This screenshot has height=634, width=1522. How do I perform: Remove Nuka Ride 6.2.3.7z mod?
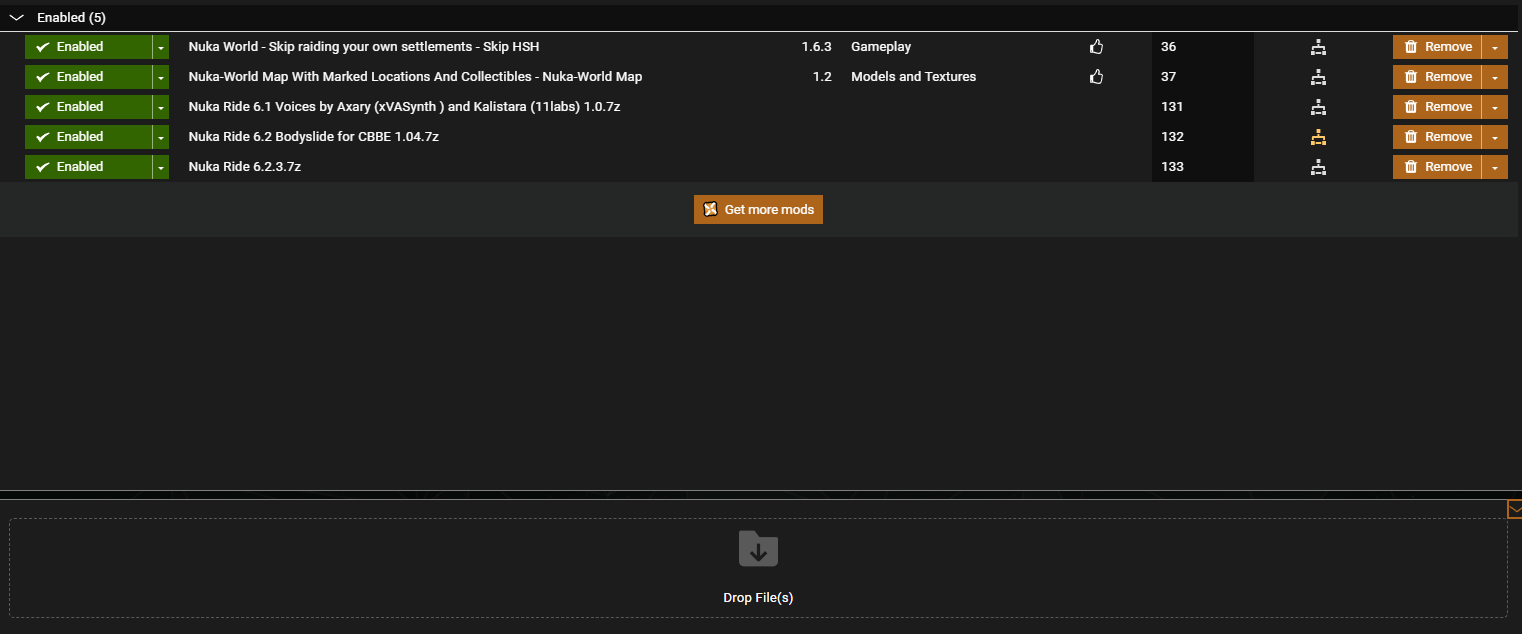point(1437,167)
